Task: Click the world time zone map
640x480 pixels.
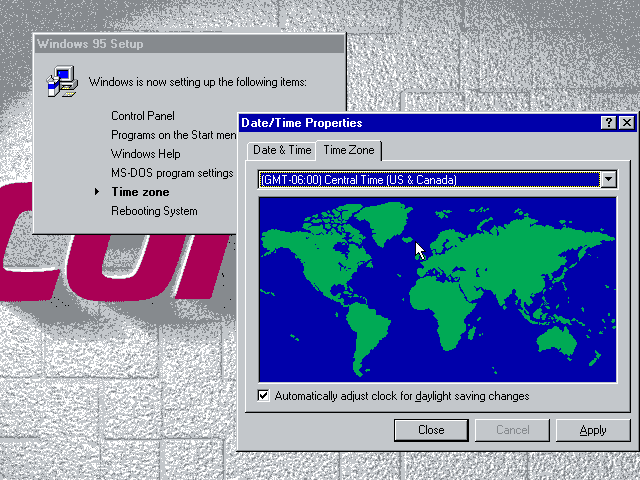Action: (438, 290)
